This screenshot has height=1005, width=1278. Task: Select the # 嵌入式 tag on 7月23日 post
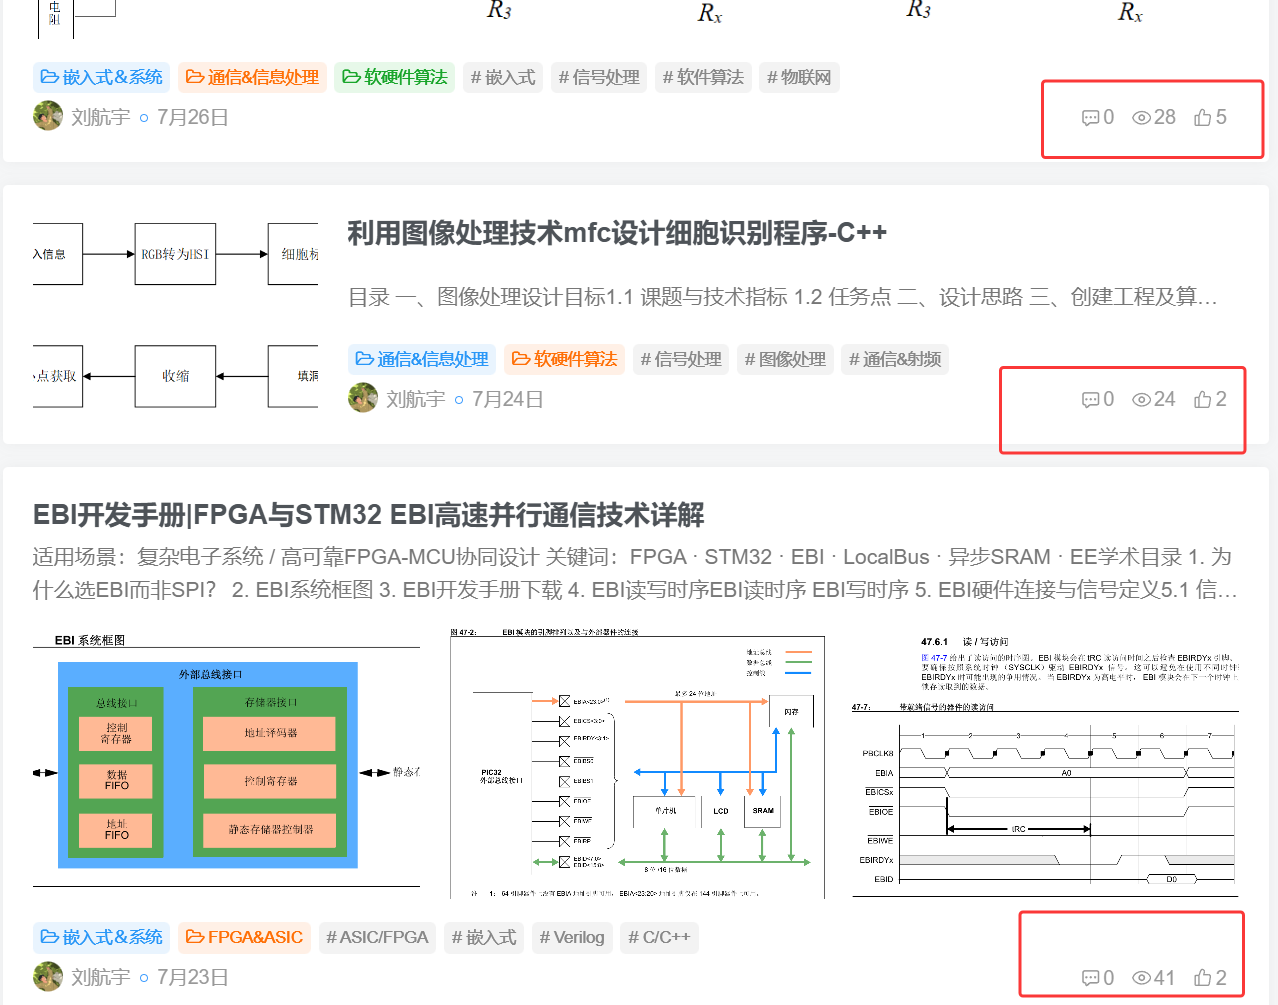click(484, 937)
